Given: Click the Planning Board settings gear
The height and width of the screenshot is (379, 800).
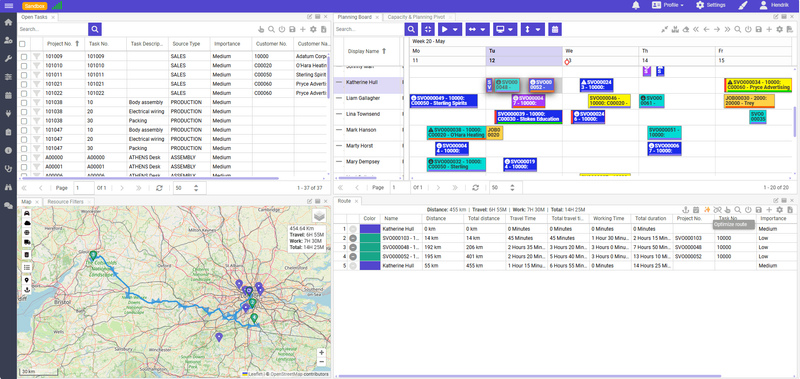Looking at the screenshot, I should 780,30.
